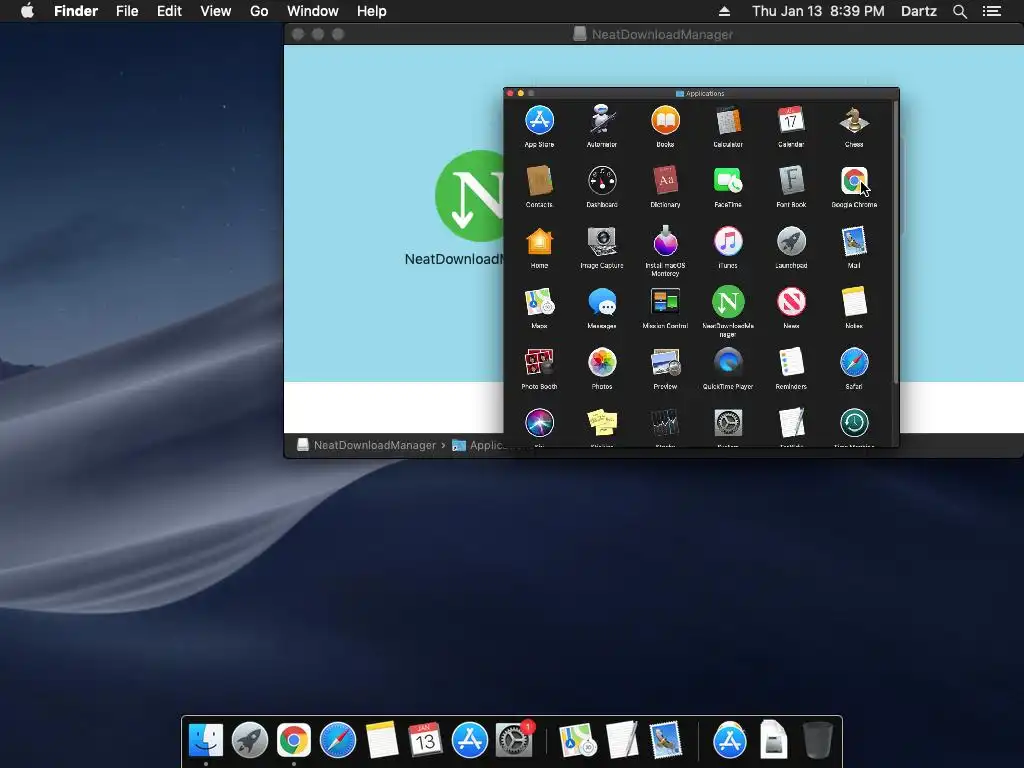
Task: Click the Reminders app icon
Action: 791,362
